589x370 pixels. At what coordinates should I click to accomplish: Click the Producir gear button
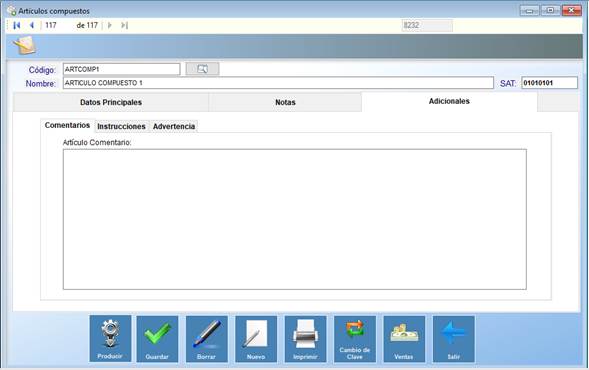tap(110, 338)
